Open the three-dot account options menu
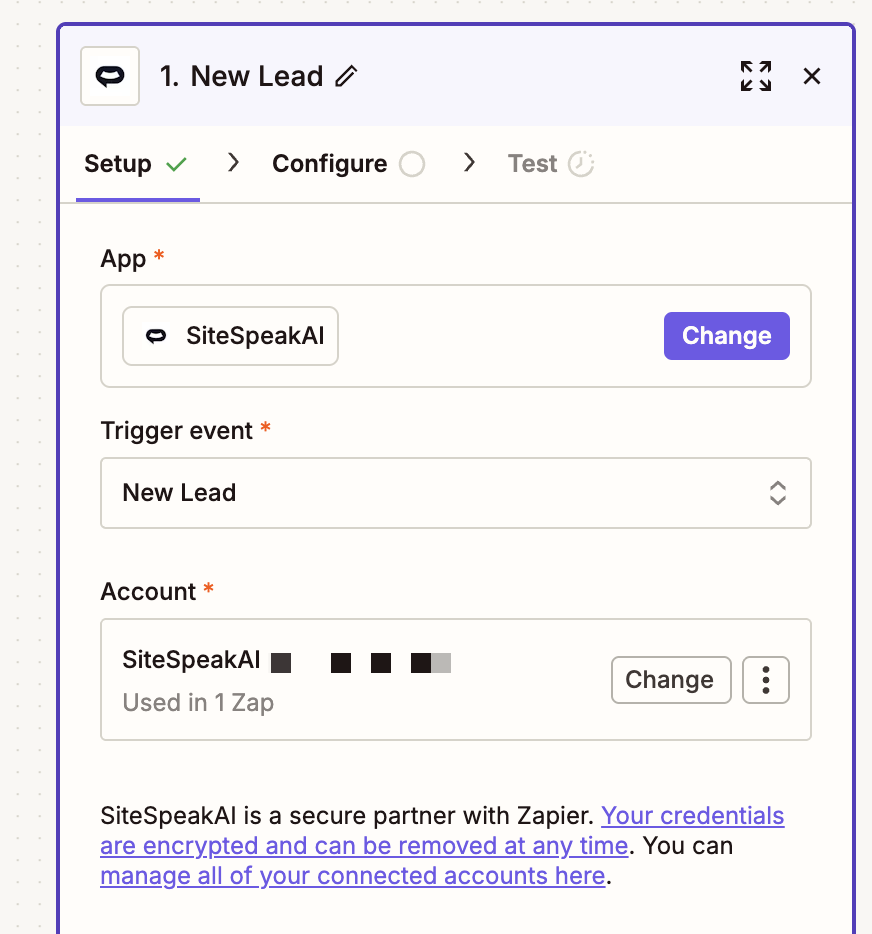The image size is (872, 934). tap(765, 679)
